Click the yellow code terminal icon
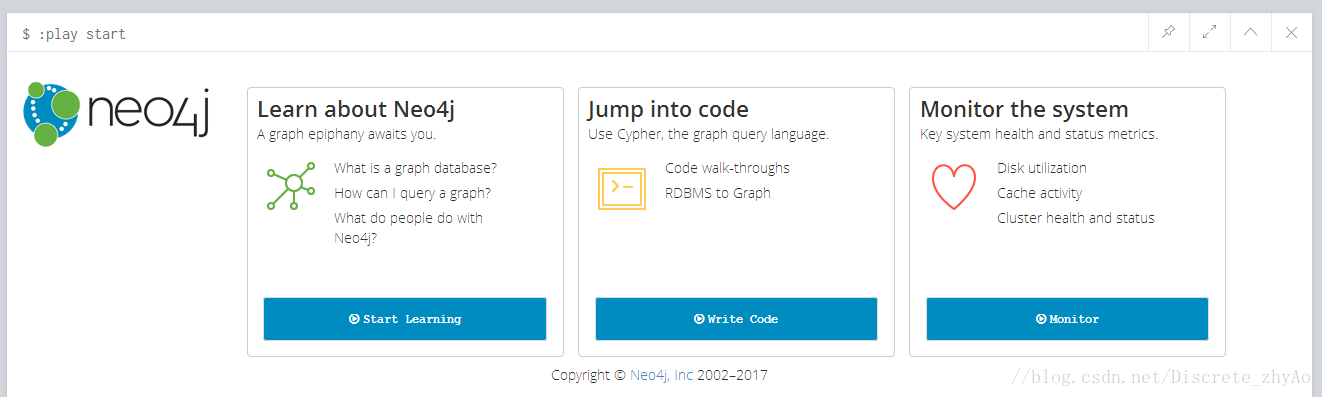 click(621, 187)
